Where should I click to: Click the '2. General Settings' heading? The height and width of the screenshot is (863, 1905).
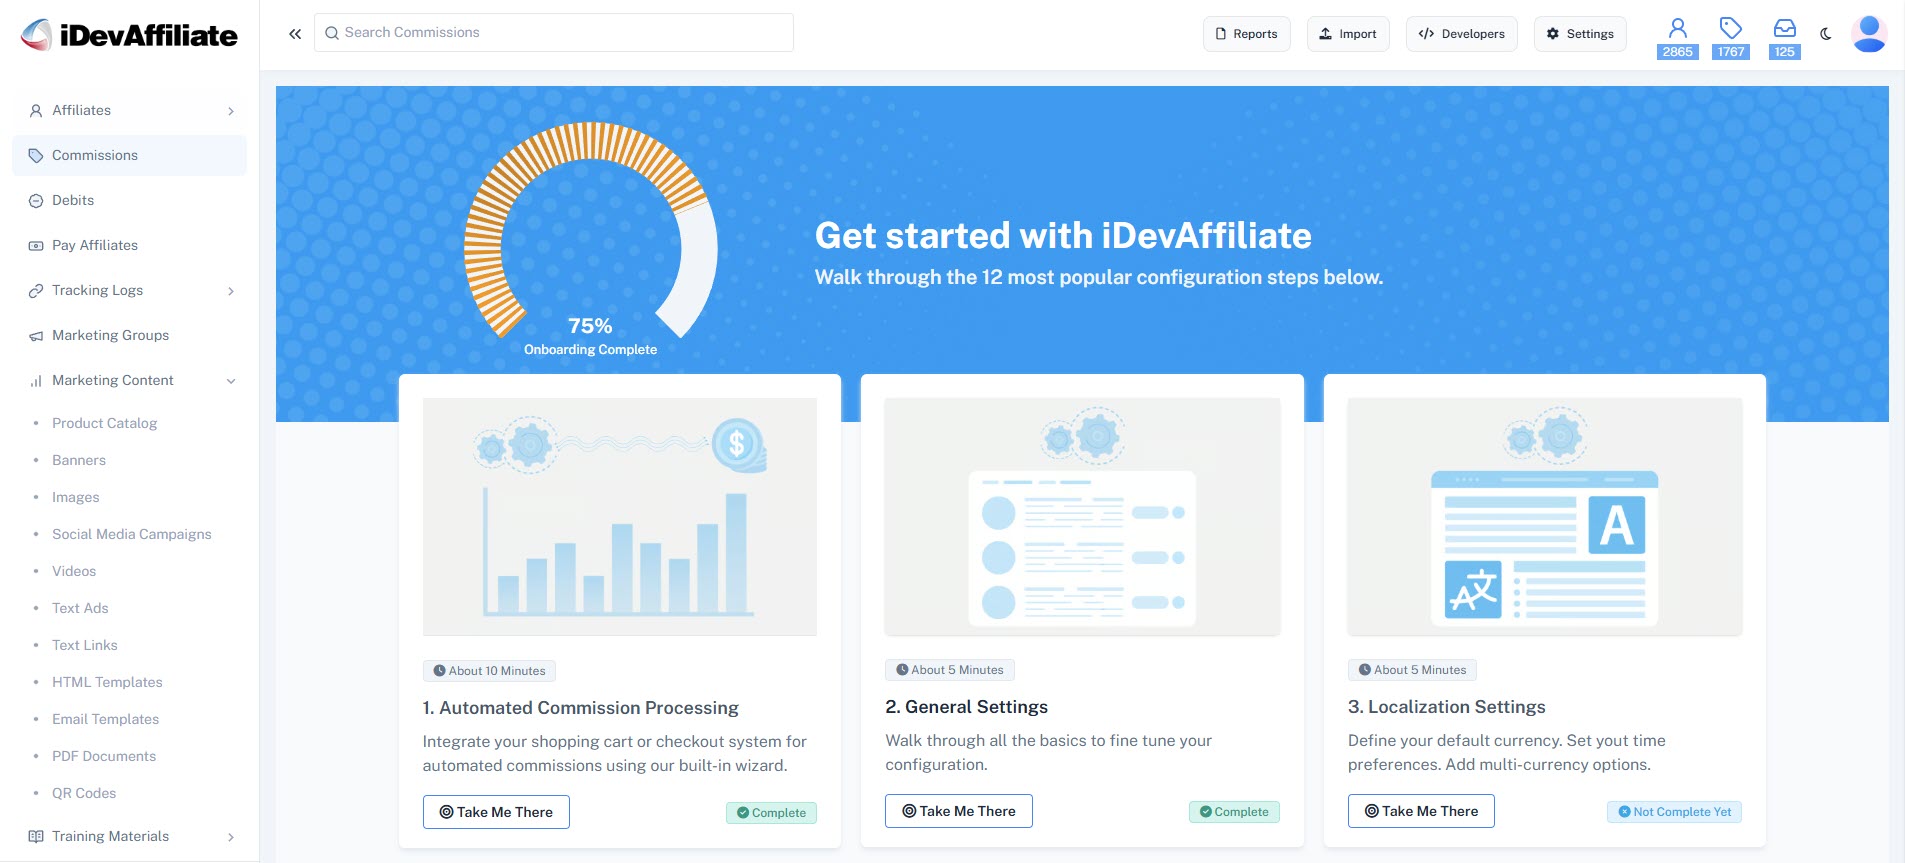967,707
